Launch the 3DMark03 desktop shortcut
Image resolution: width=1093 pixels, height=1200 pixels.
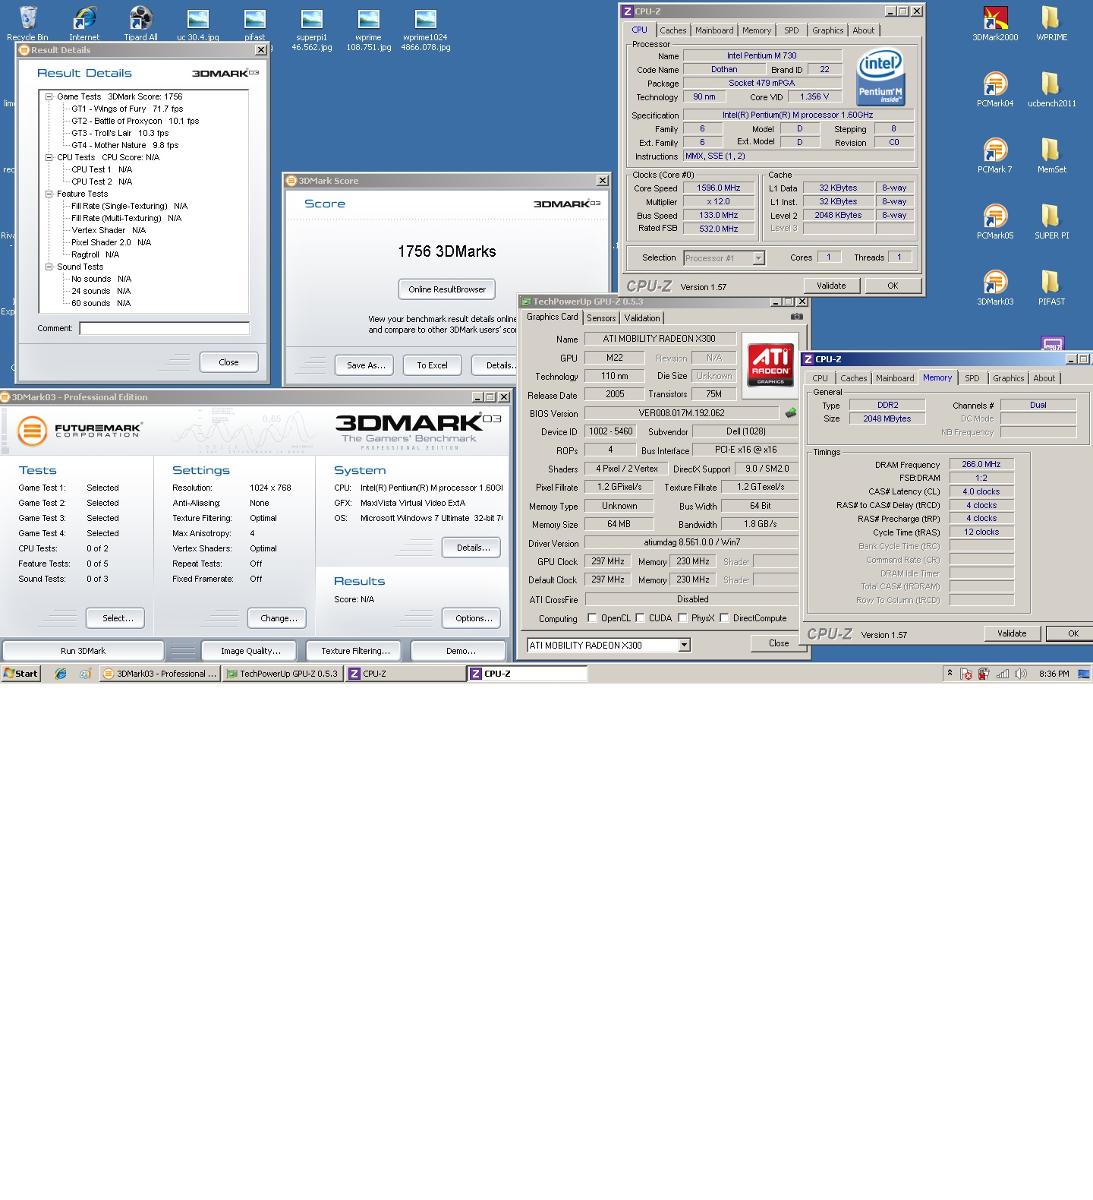995,287
